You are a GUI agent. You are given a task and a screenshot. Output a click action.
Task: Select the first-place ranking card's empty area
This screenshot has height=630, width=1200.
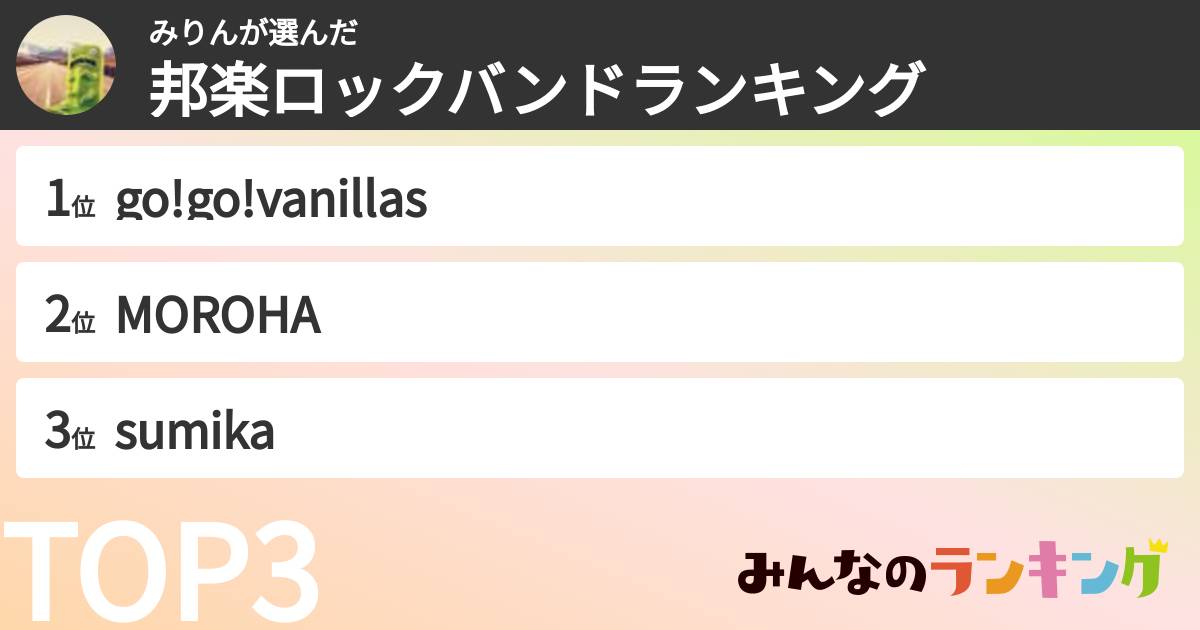coord(800,197)
